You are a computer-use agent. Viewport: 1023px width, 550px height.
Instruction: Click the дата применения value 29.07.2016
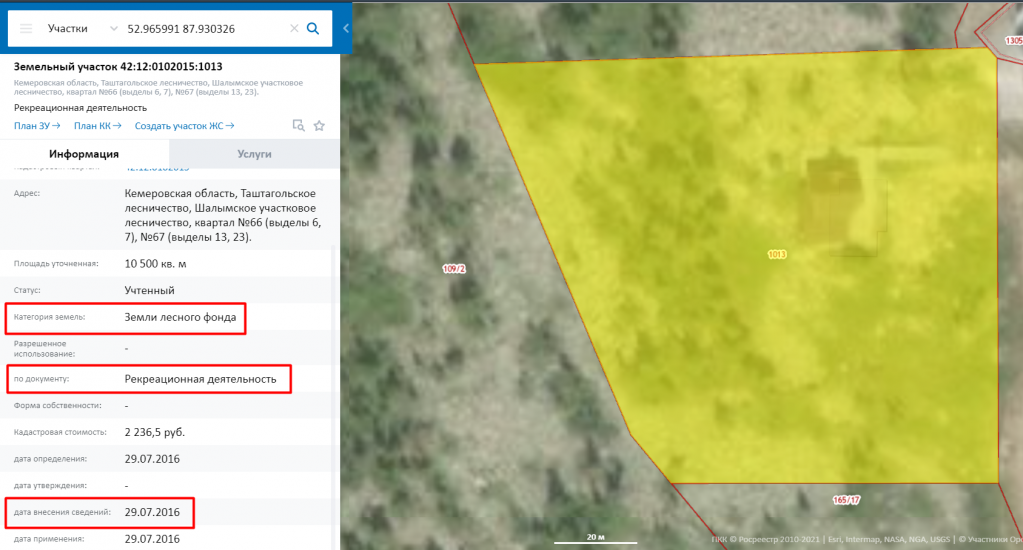(x=152, y=539)
